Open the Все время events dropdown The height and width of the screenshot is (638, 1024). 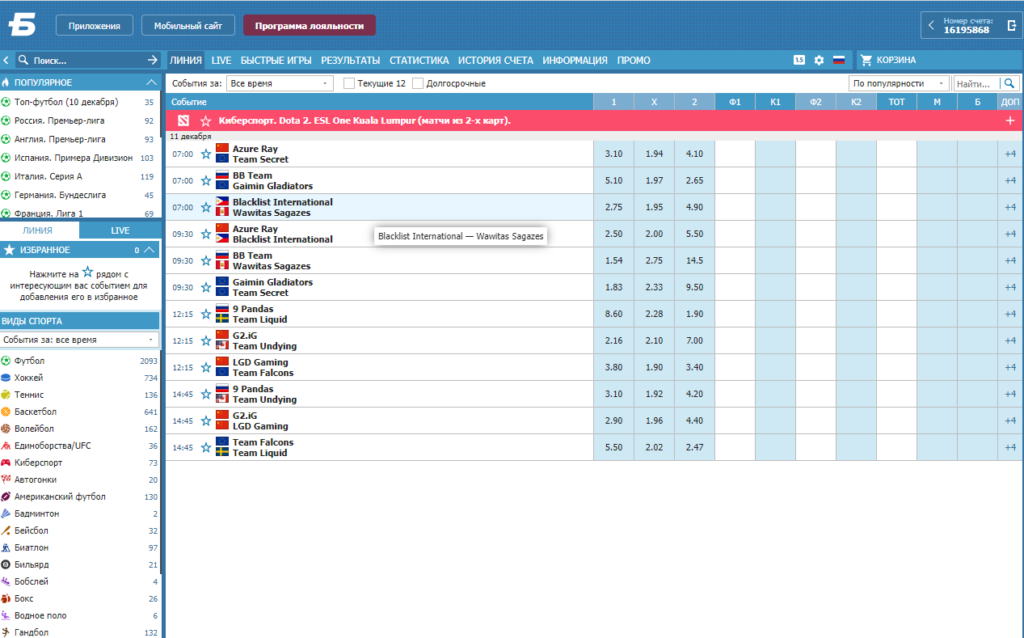click(280, 84)
